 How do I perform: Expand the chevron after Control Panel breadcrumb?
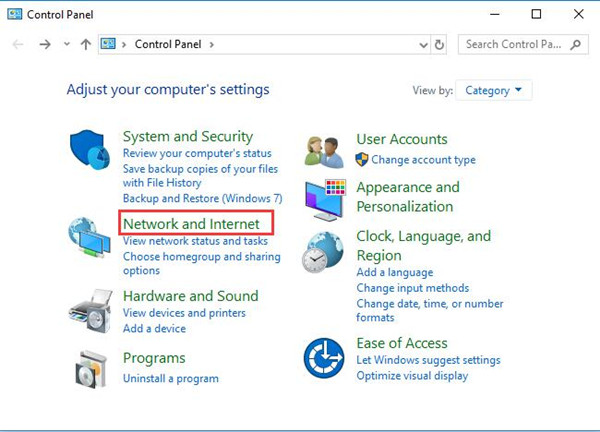212,45
